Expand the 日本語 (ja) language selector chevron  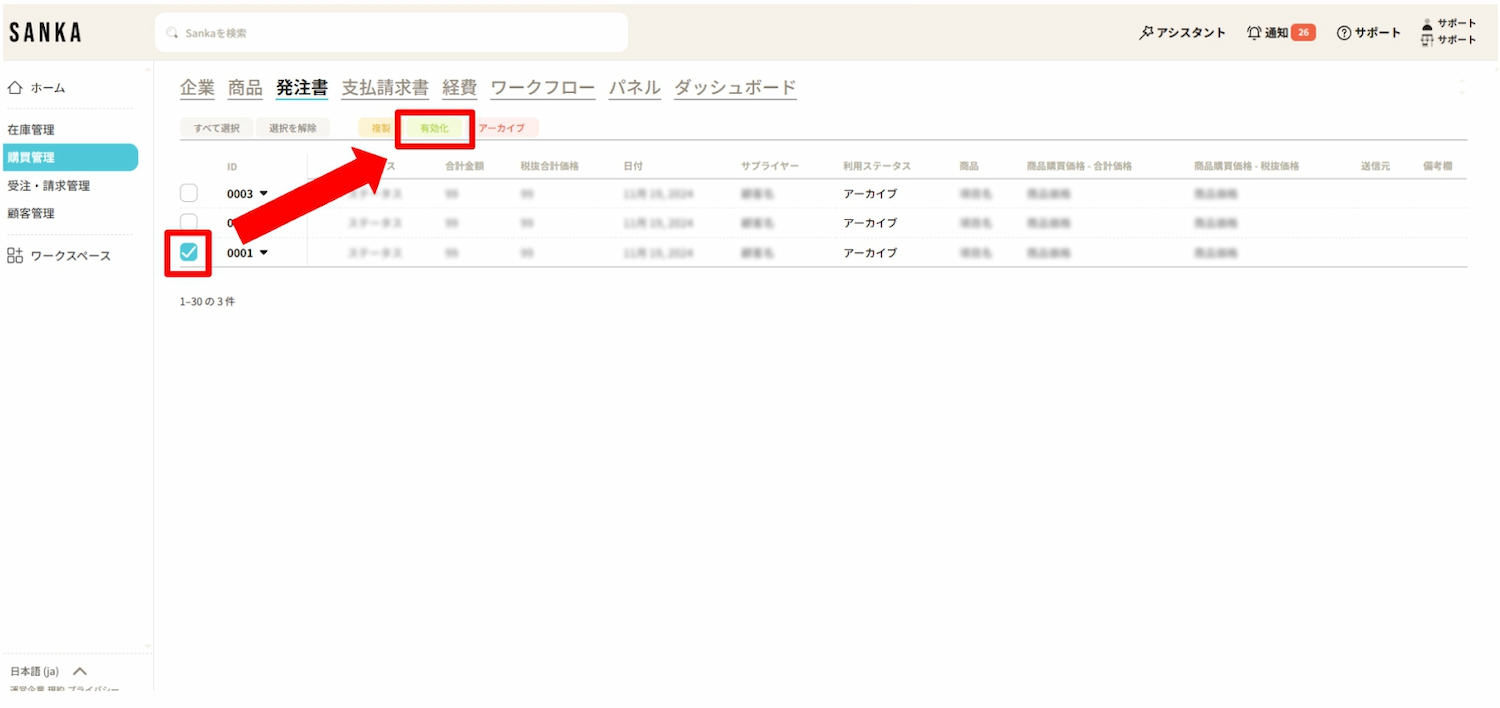[x=80, y=671]
